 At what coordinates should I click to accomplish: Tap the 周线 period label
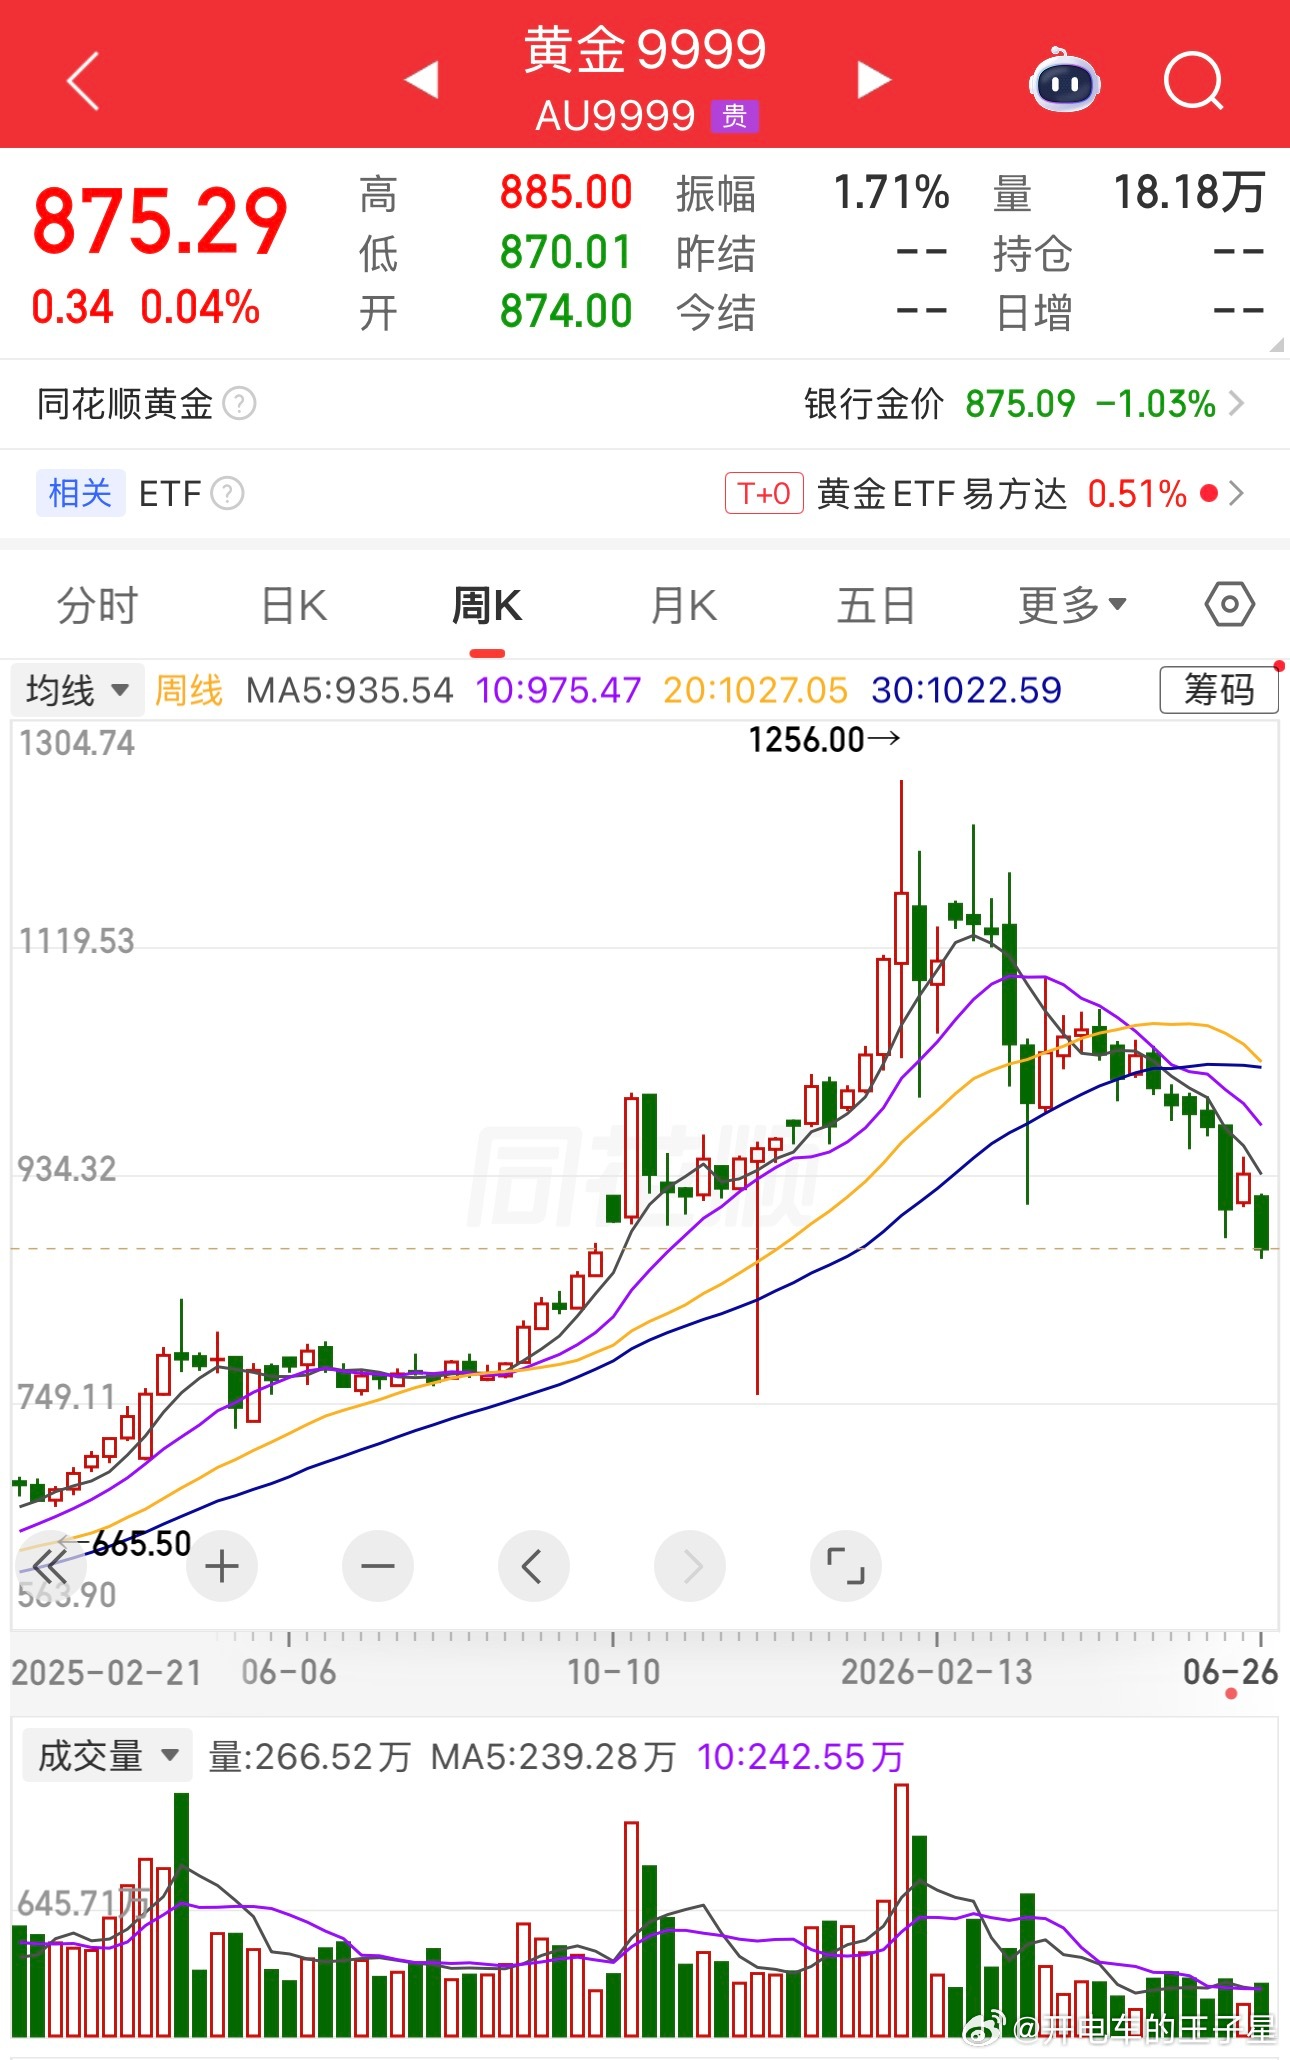point(189,690)
